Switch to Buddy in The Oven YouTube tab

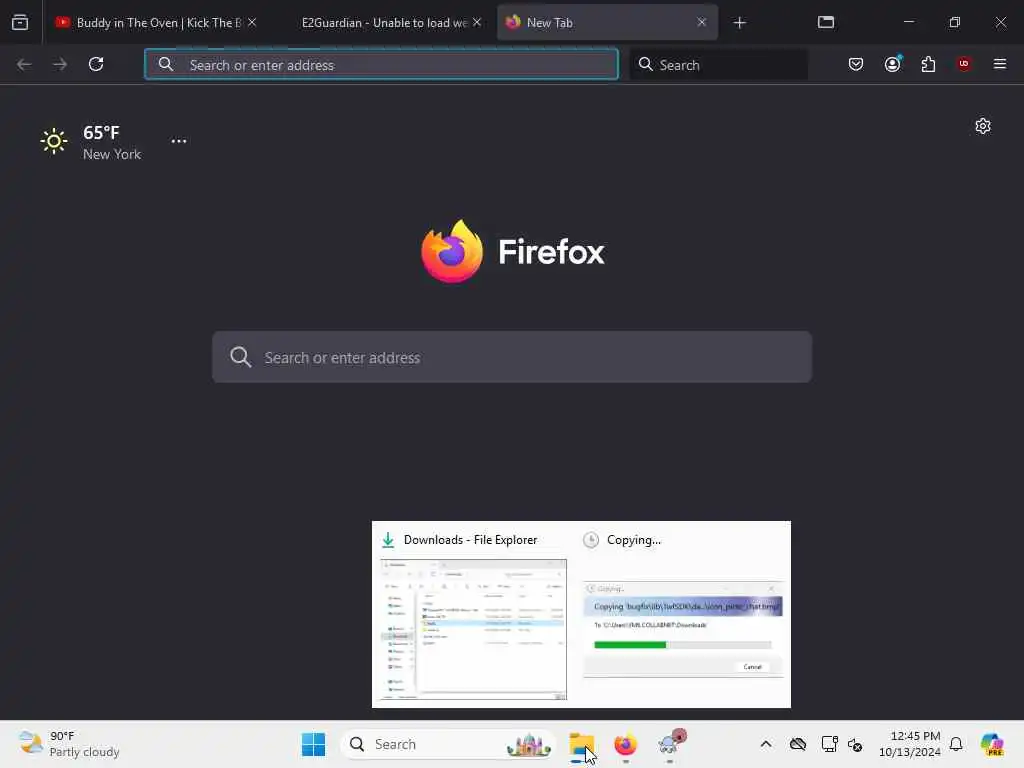[155, 22]
